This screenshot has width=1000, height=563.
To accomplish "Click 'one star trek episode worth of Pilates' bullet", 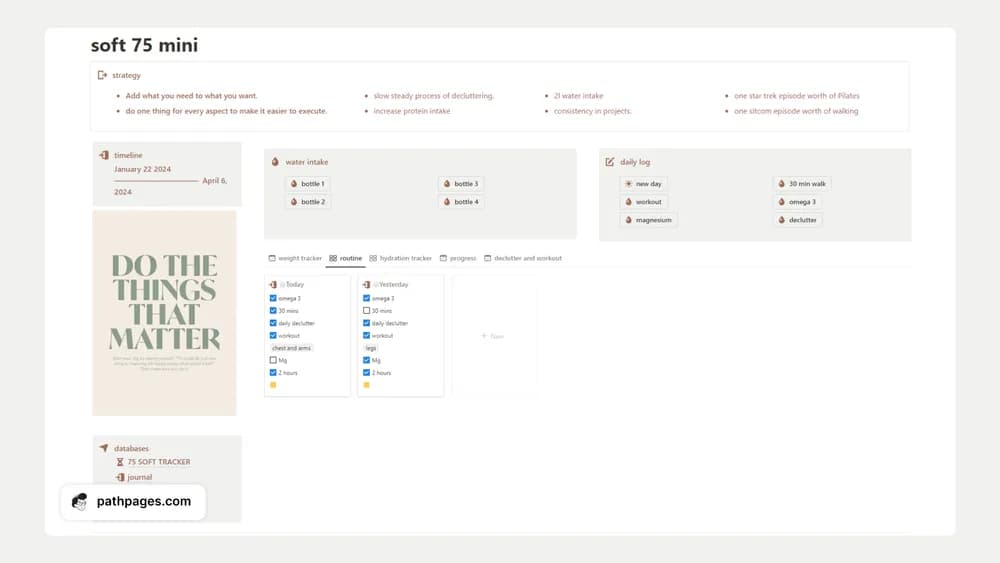I will 797,96.
